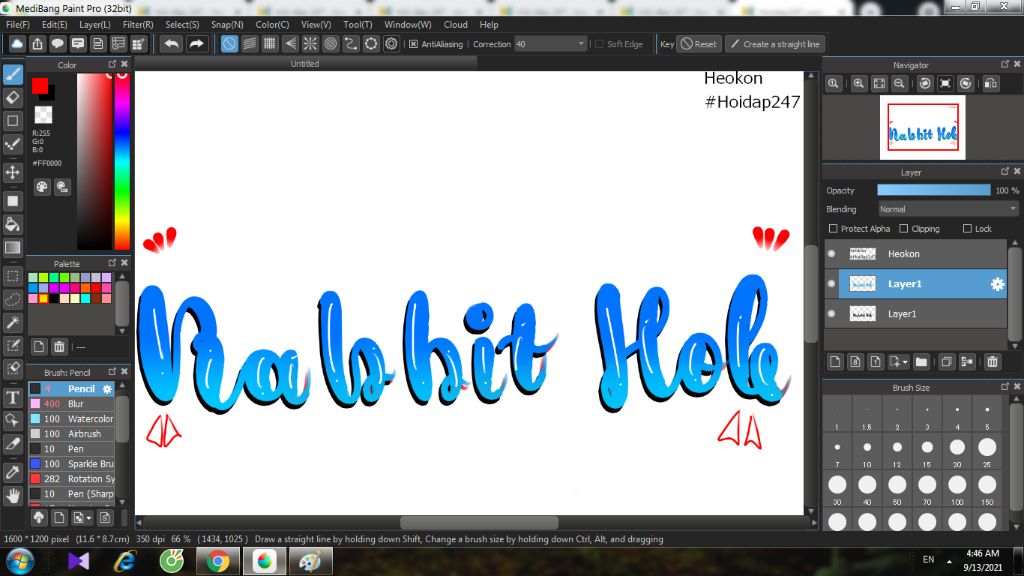
Task: Select the Airbrush brush
Action: (x=72, y=434)
